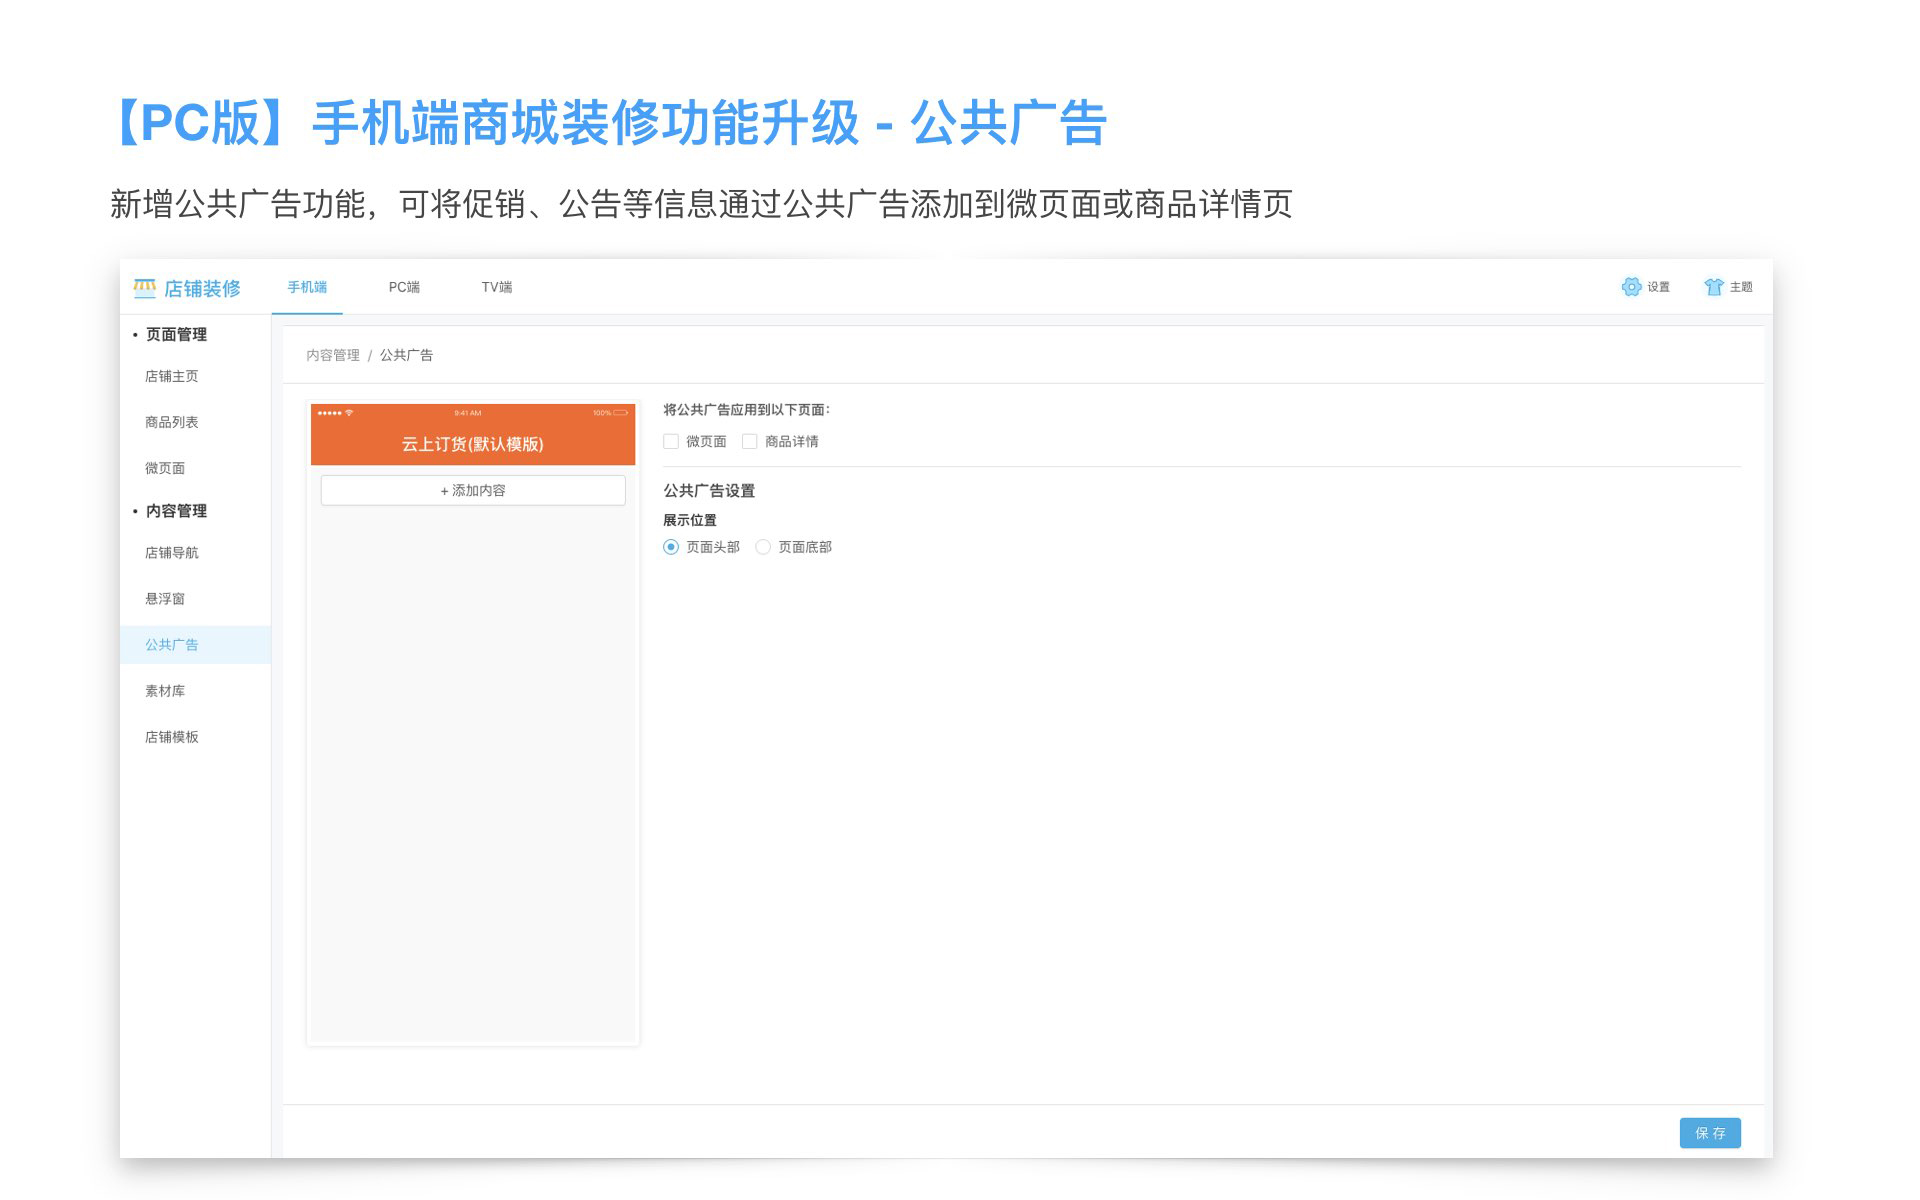The image size is (1920, 1200).
Task: Open 店铺主页 in the sidebar
Action: 172,376
